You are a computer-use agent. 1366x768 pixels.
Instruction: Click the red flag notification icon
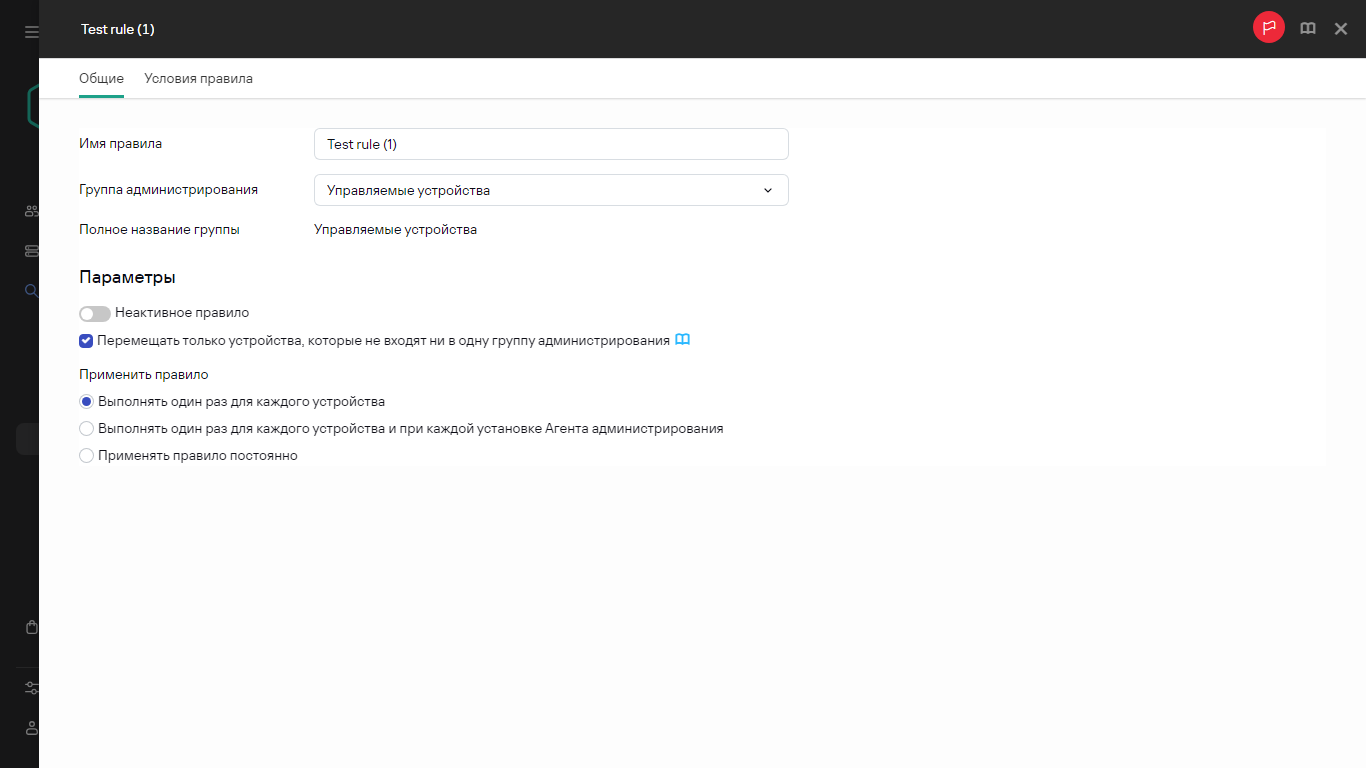tap(1268, 28)
